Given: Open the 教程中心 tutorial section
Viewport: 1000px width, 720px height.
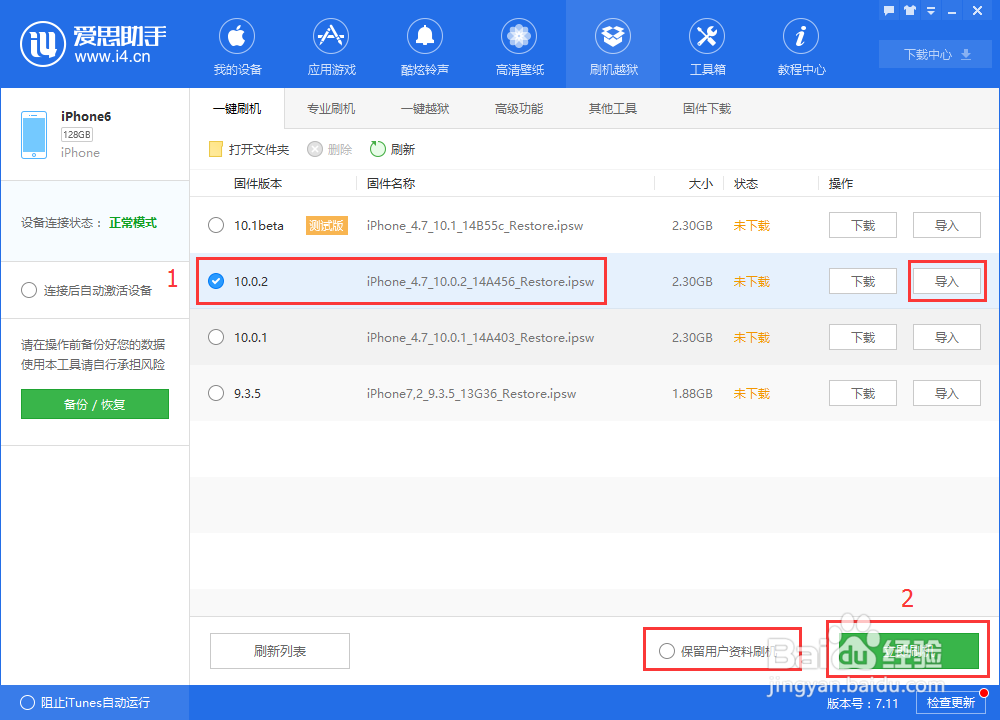Looking at the screenshot, I should click(801, 47).
